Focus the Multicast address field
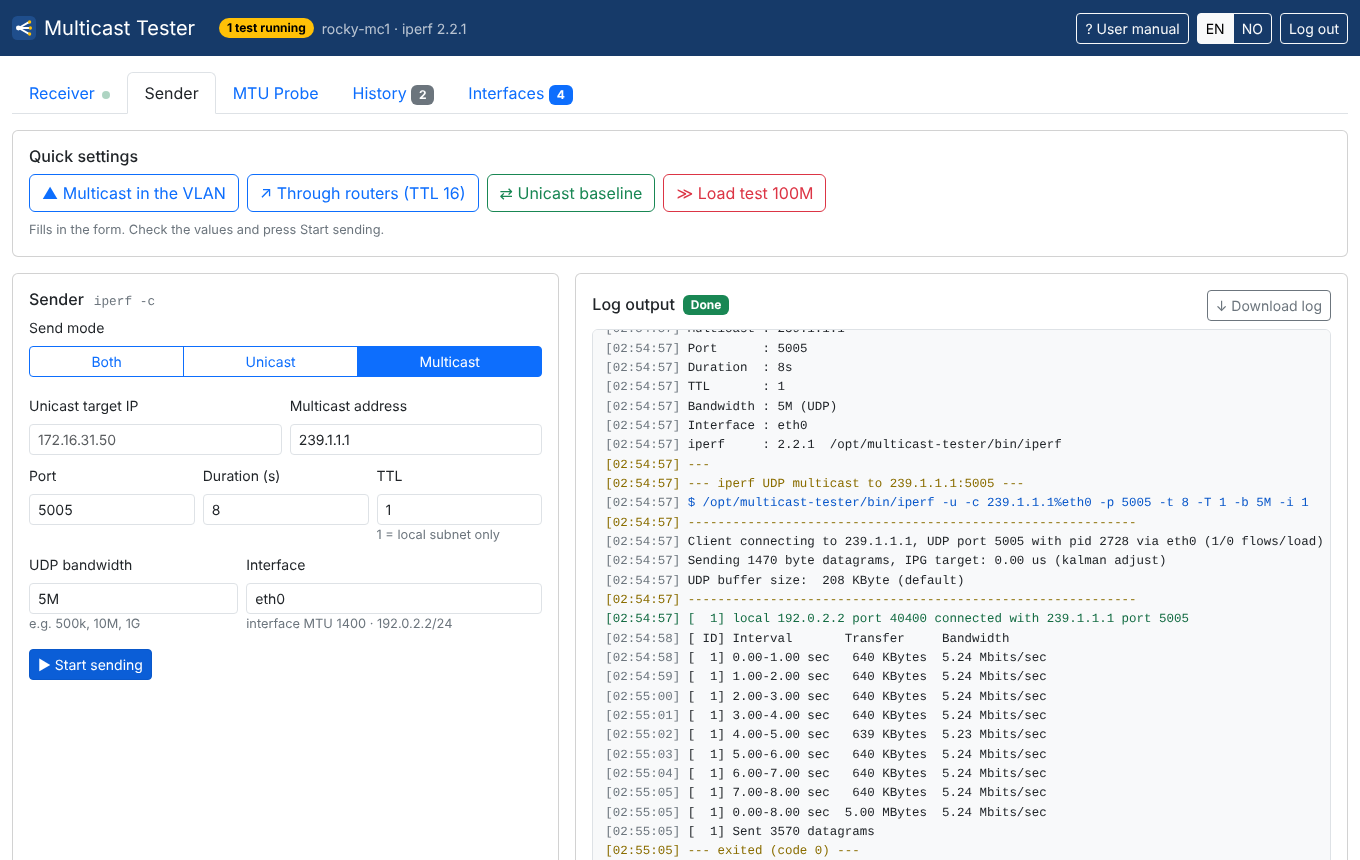 (416, 440)
